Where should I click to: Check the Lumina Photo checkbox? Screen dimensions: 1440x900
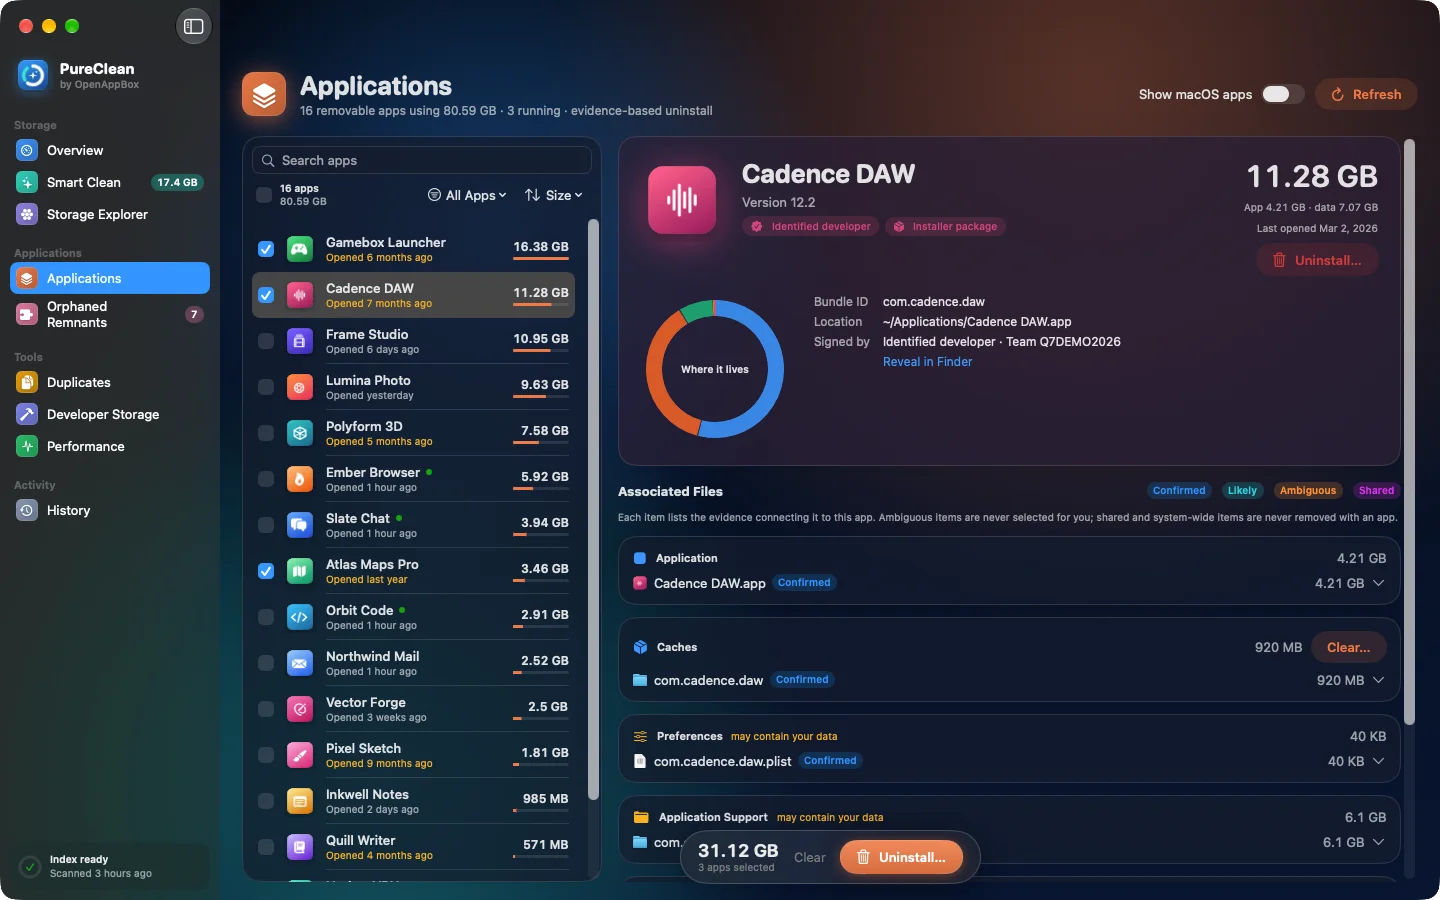point(266,387)
